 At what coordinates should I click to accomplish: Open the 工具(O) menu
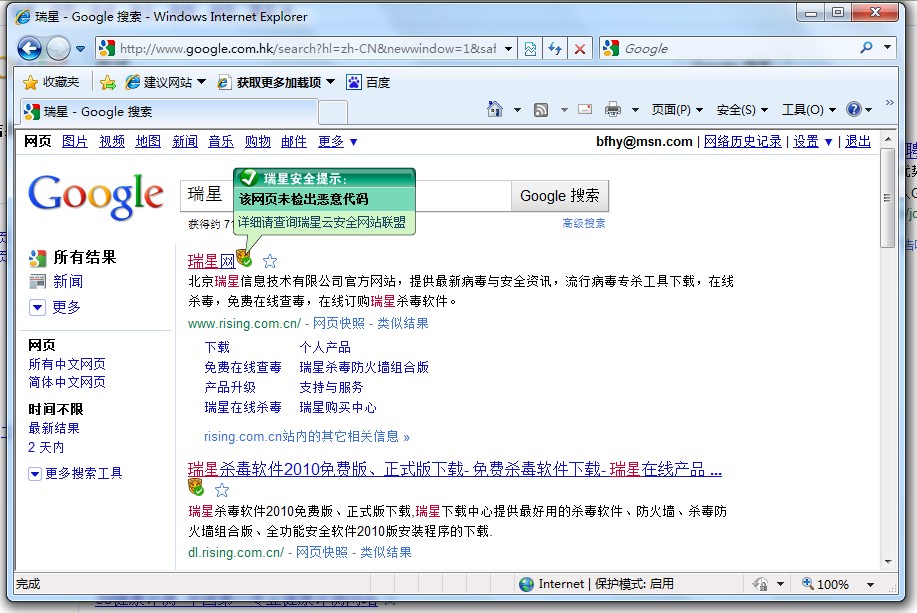tap(809, 109)
